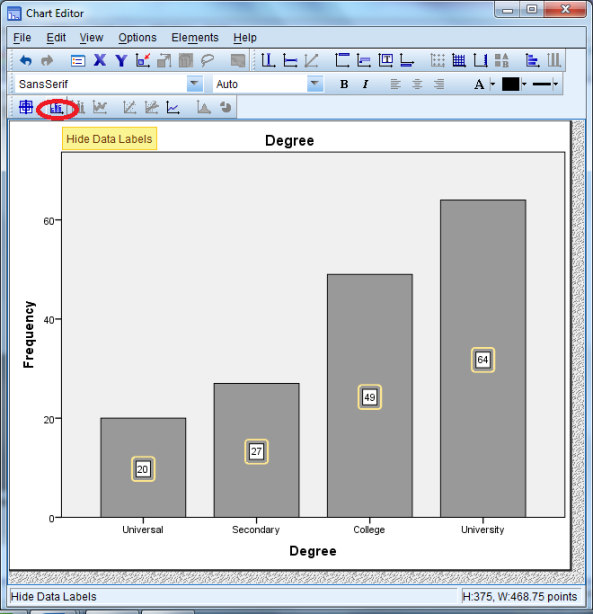Click the black fill color swatch

tap(510, 84)
